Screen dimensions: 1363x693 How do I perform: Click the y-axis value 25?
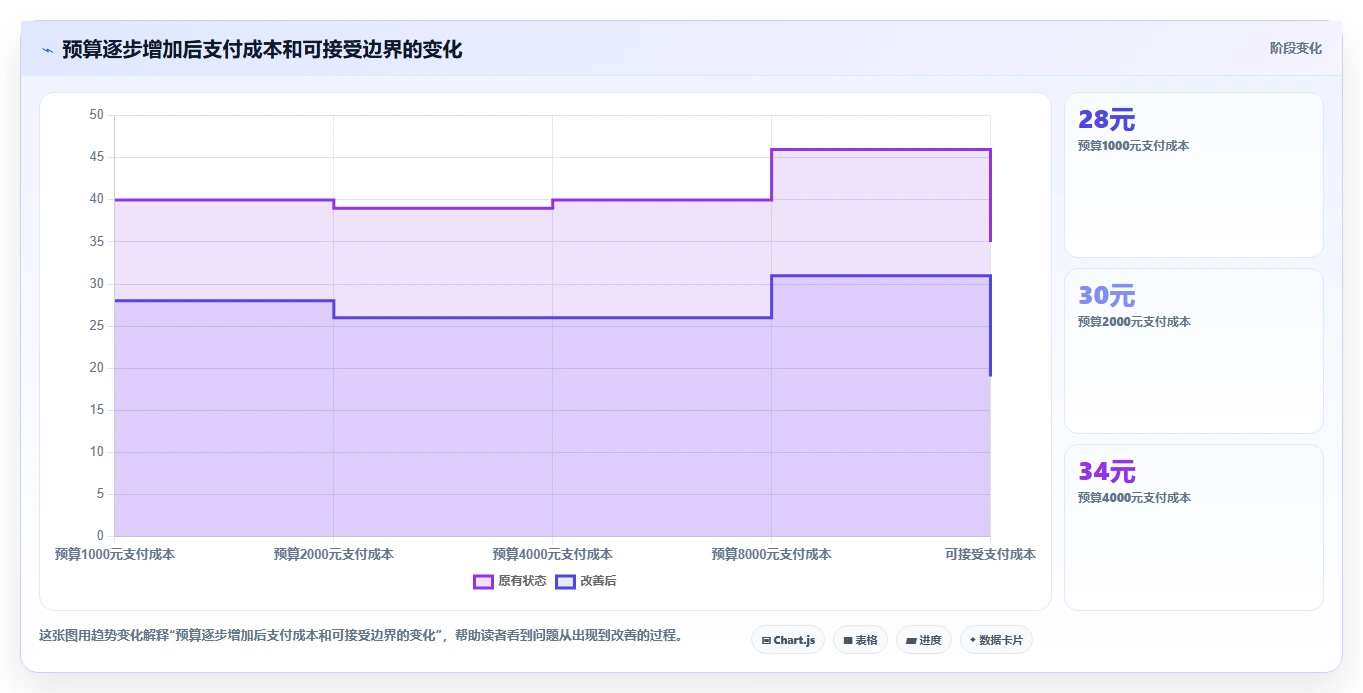[x=97, y=326]
